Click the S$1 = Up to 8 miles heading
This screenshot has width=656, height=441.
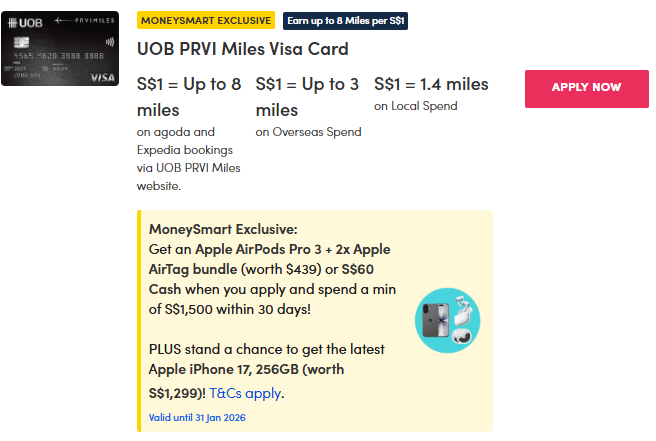(x=187, y=96)
